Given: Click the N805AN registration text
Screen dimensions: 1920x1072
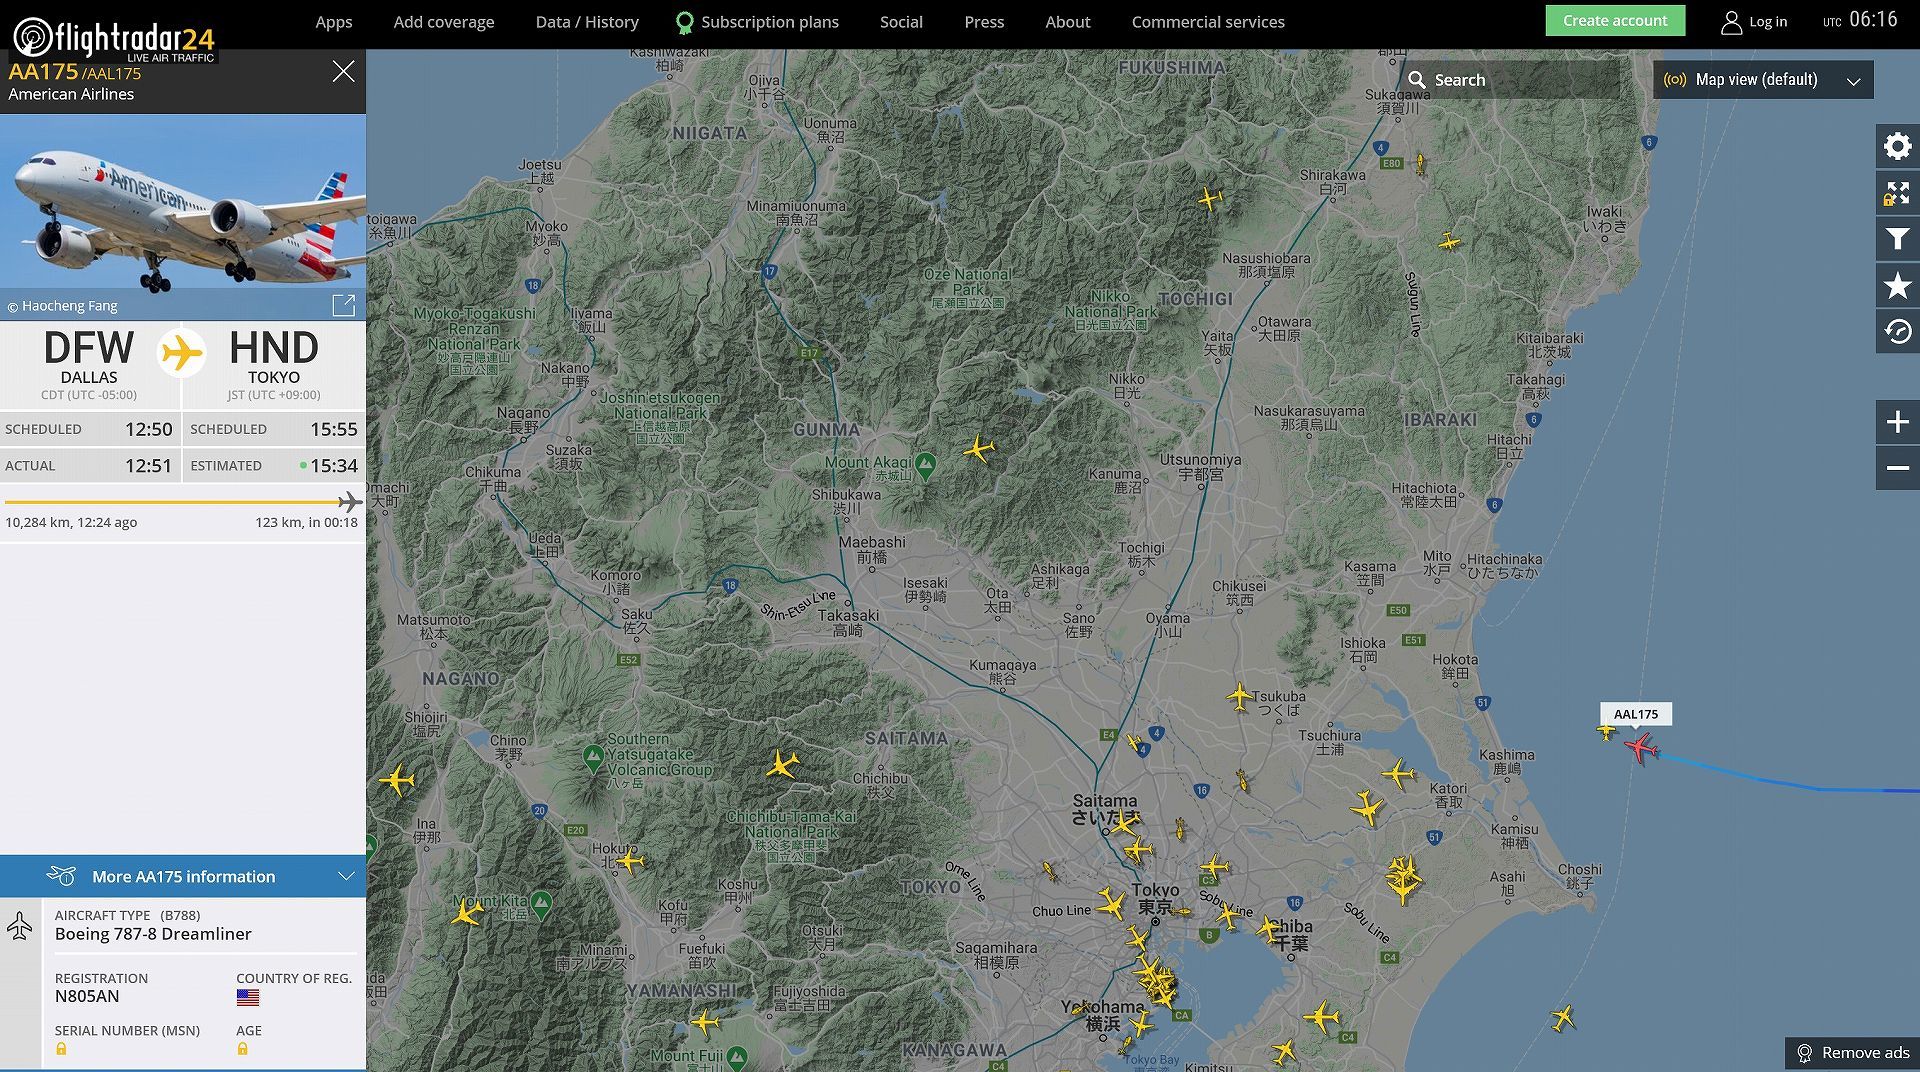Looking at the screenshot, I should pyautogui.click(x=87, y=996).
